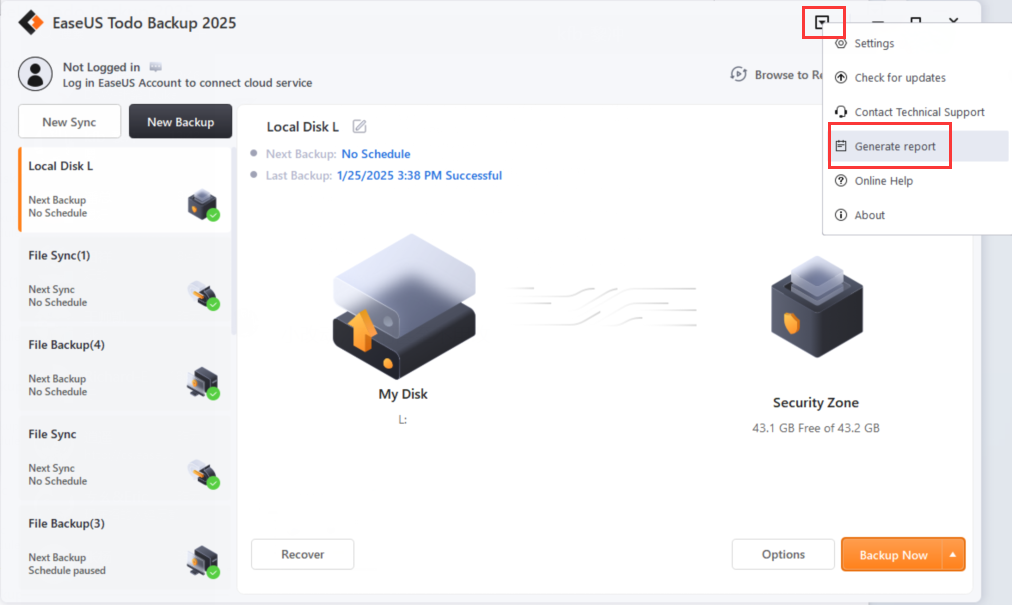1012x605 pixels.
Task: Open the No Schedule link
Action: coord(376,154)
